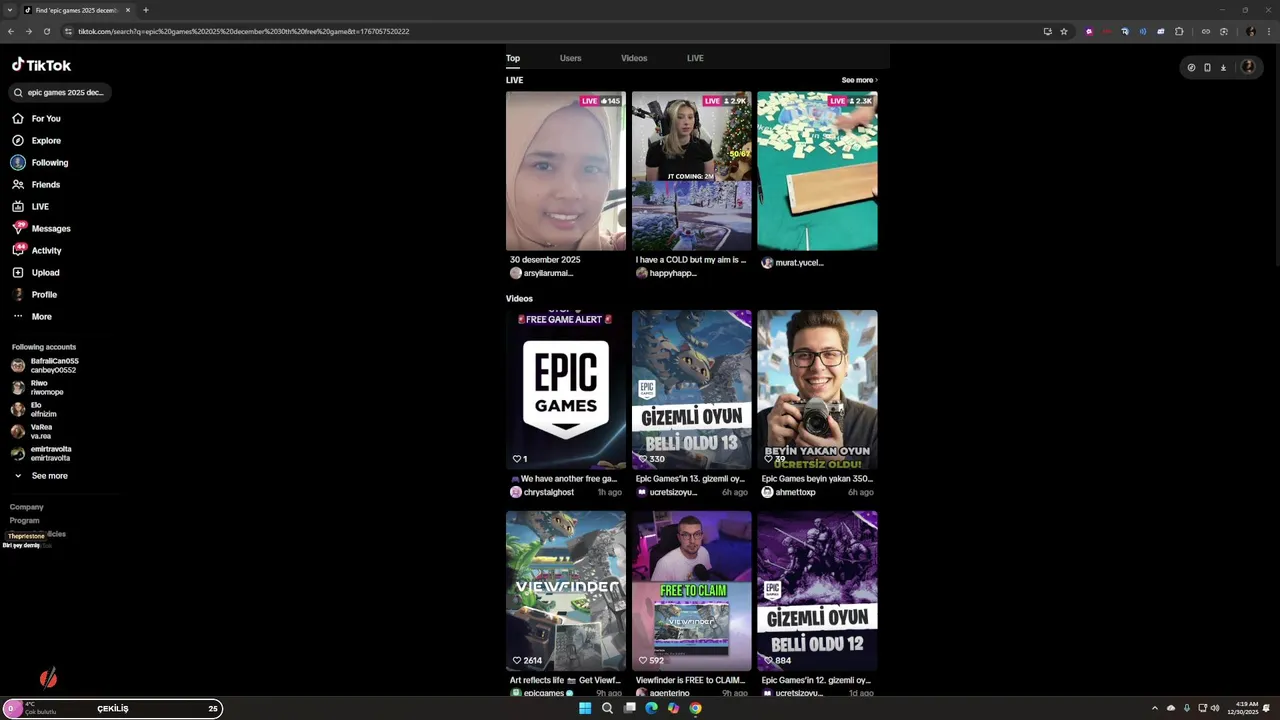This screenshot has width=1280, height=720.
Task: Open the Explore page
Action: tap(36, 140)
